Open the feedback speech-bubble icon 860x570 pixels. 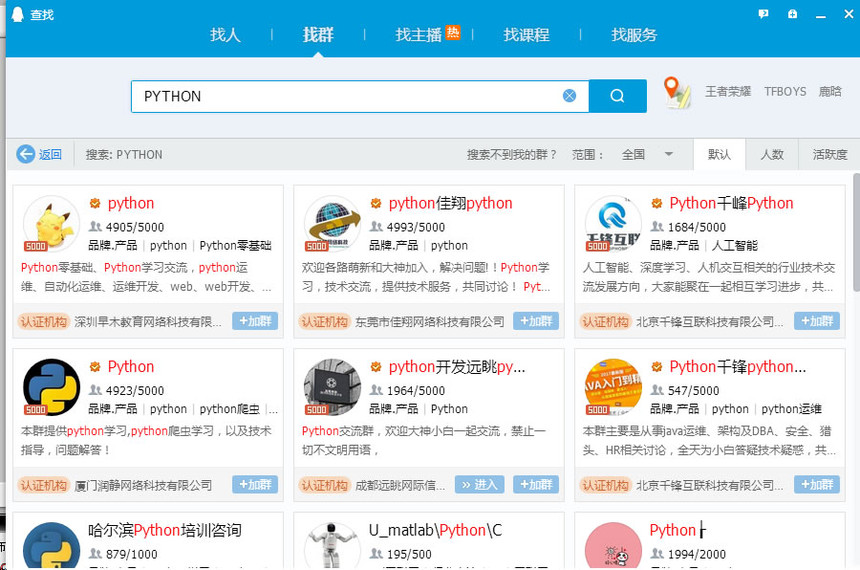[763, 14]
